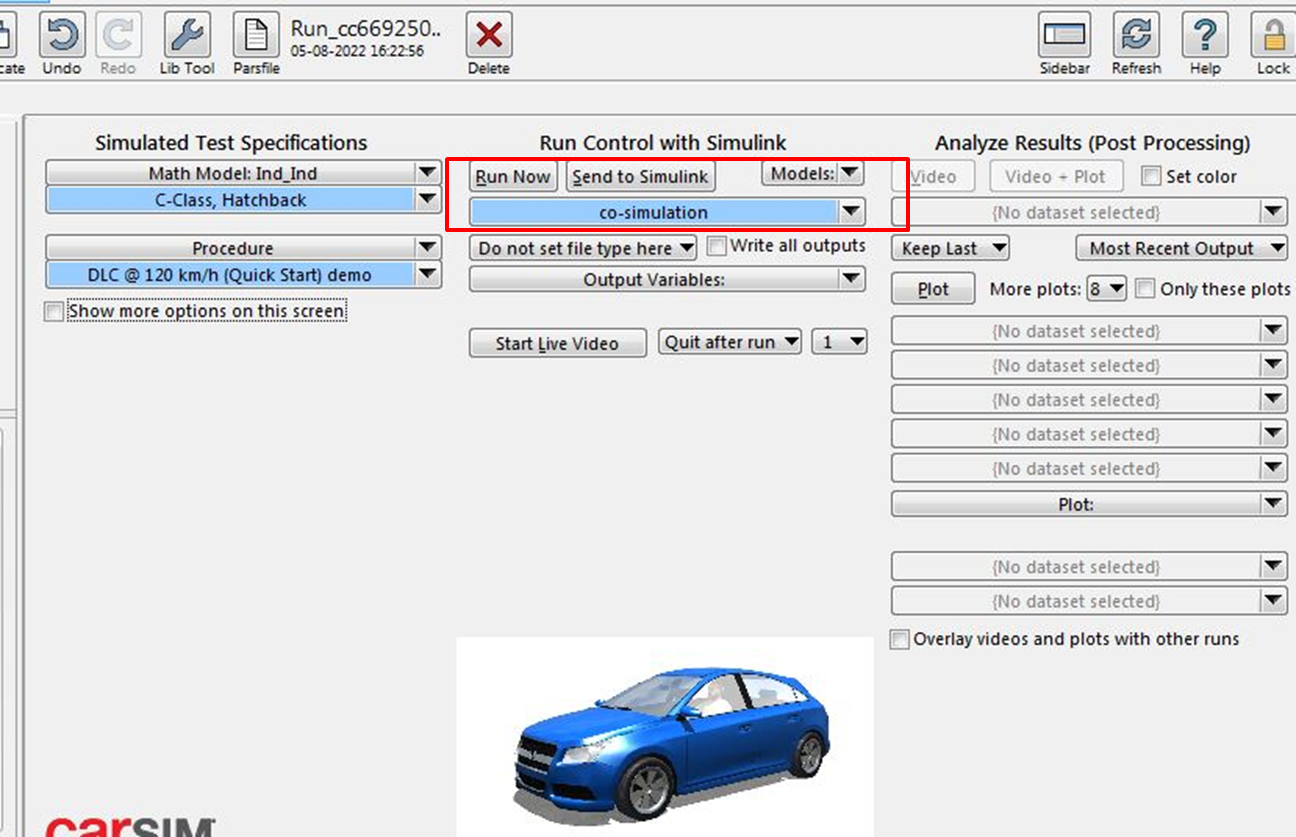Click the Simulated Test Specifications heading

(x=231, y=143)
